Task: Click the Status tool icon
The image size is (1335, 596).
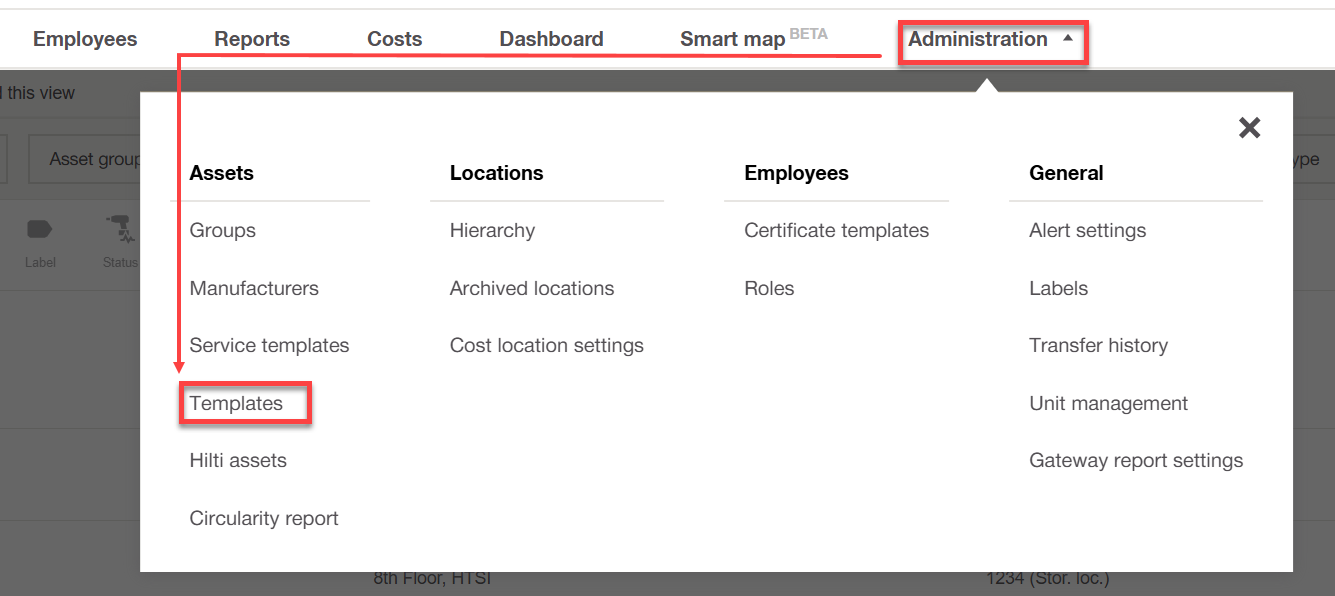Action: click(120, 230)
